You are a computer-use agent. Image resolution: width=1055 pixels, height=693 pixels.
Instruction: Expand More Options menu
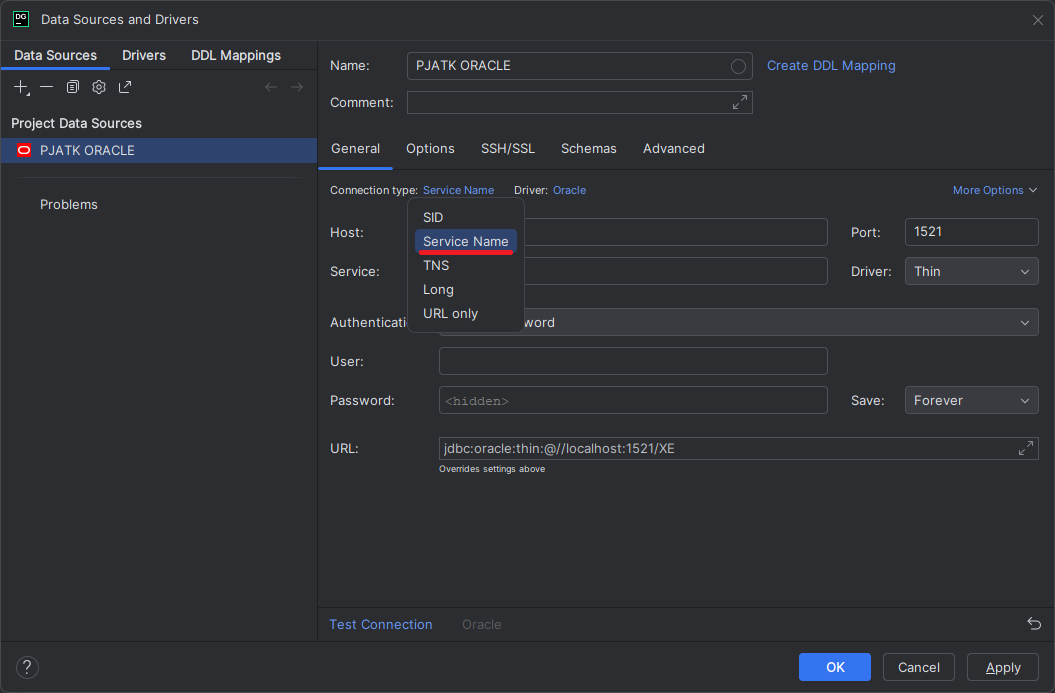(x=994, y=190)
